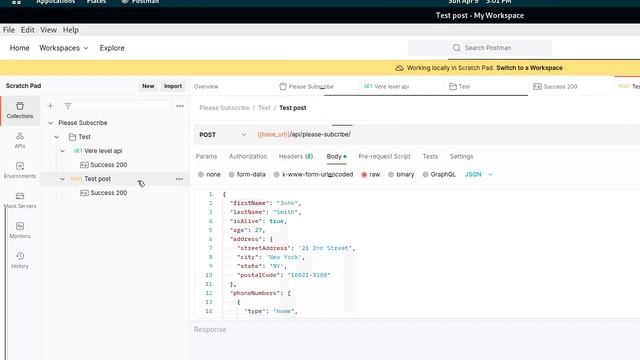This screenshot has height=360, width=640.
Task: Click the plus icon to create collection
Action: (51, 106)
